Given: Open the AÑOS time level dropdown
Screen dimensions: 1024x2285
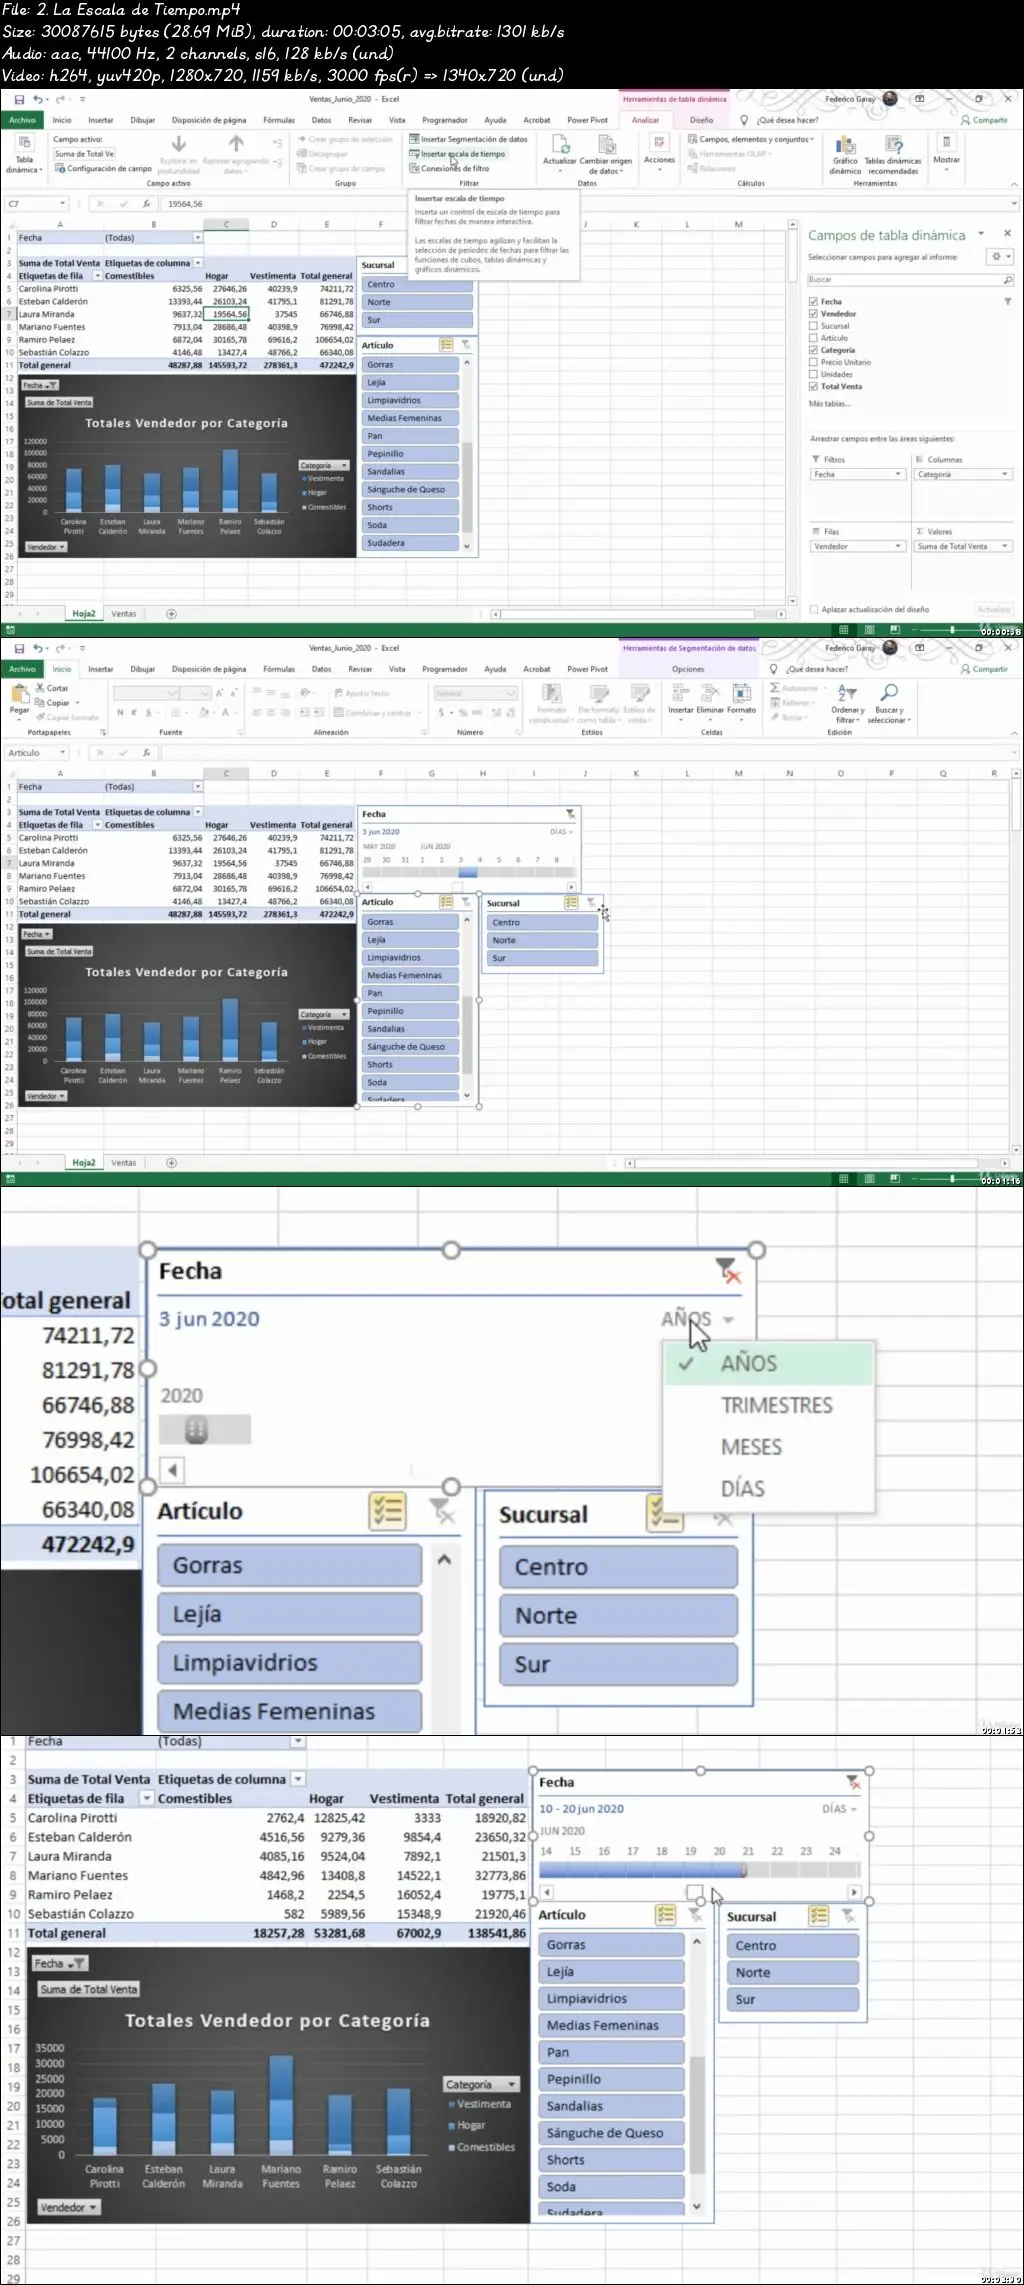Looking at the screenshot, I should 697,1319.
